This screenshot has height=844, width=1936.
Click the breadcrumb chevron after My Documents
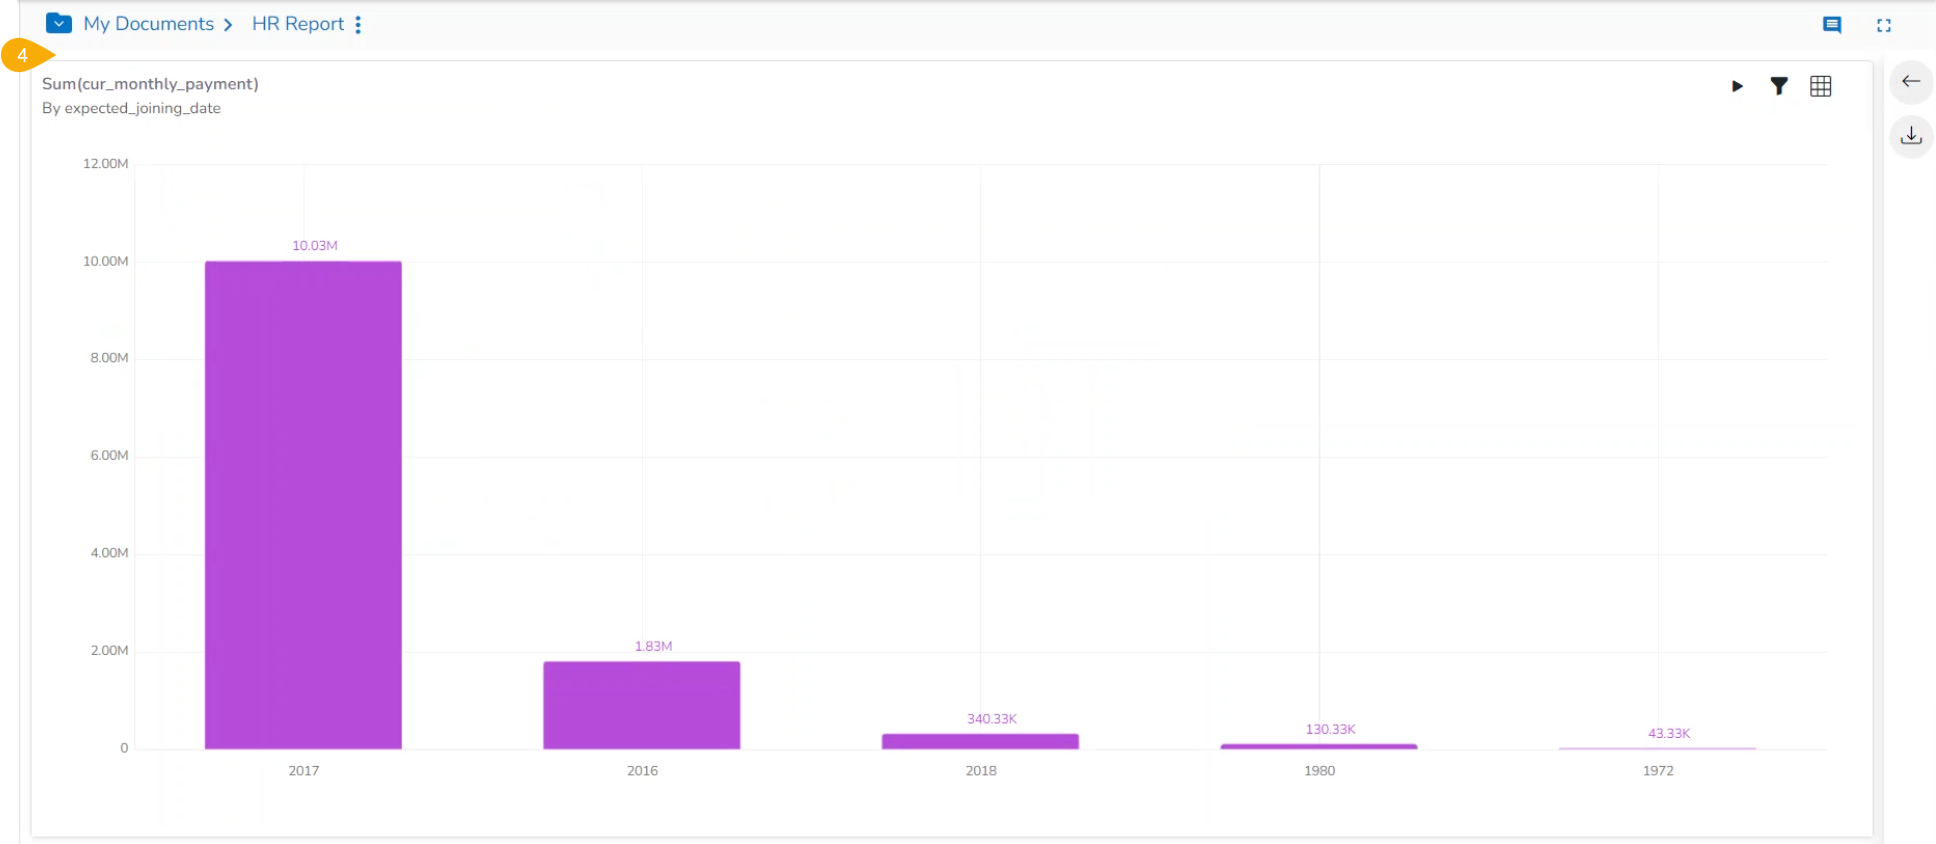tap(228, 25)
